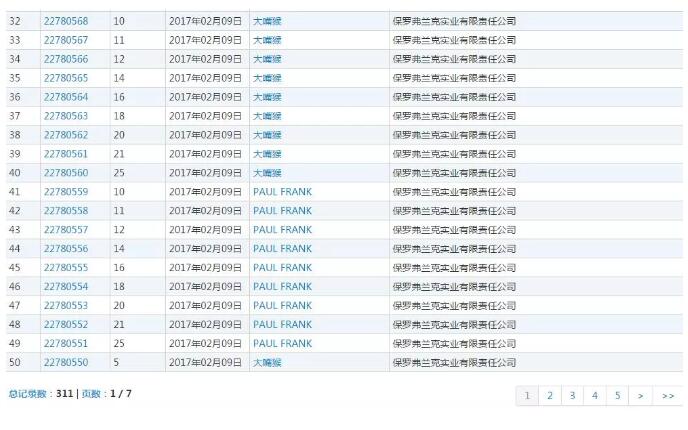This screenshot has height=430, width=688.
Task: Select class number 20 in row 47
Action: (119, 305)
